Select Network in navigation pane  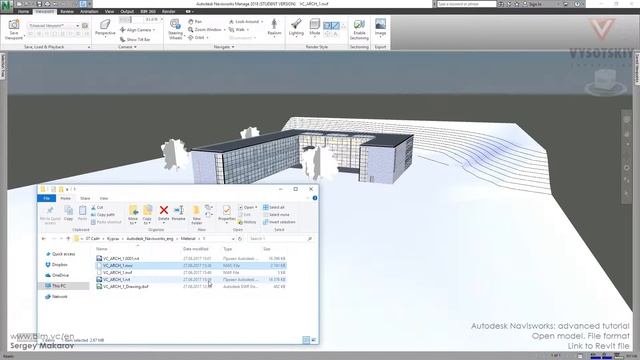point(56,296)
